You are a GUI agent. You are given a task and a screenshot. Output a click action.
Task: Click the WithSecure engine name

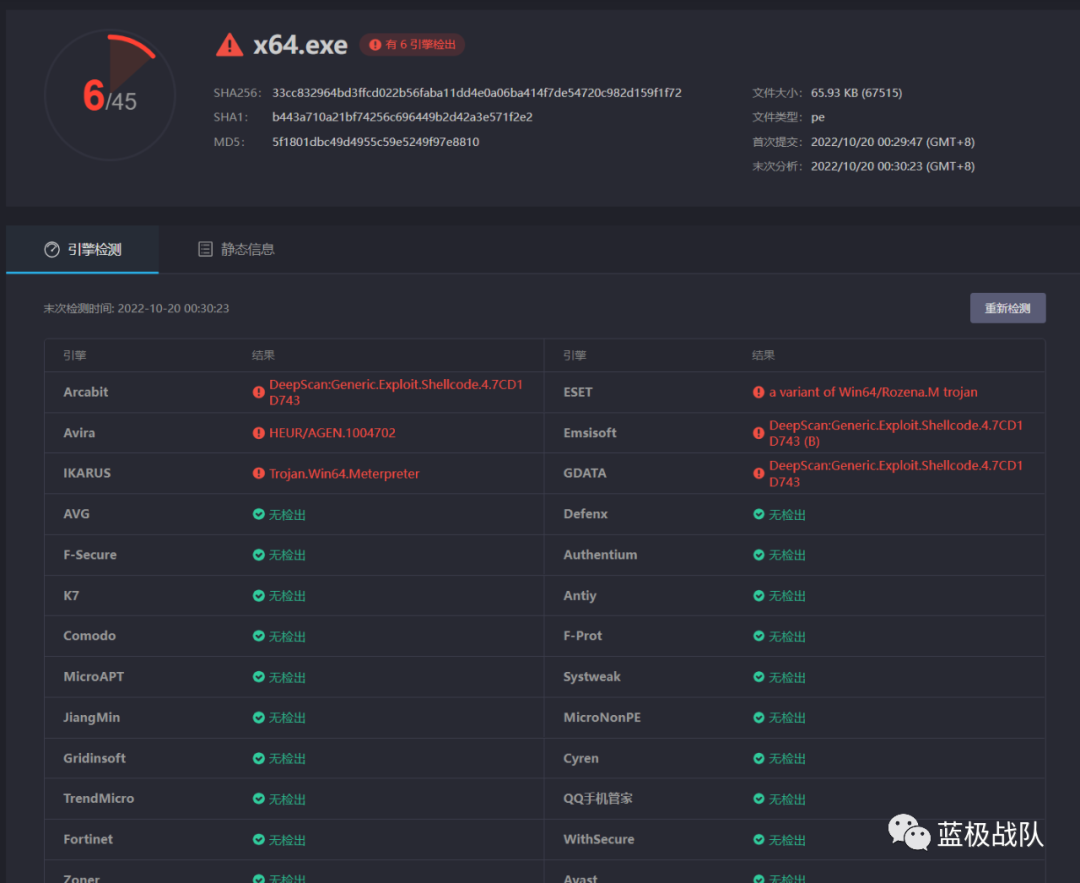[599, 839]
